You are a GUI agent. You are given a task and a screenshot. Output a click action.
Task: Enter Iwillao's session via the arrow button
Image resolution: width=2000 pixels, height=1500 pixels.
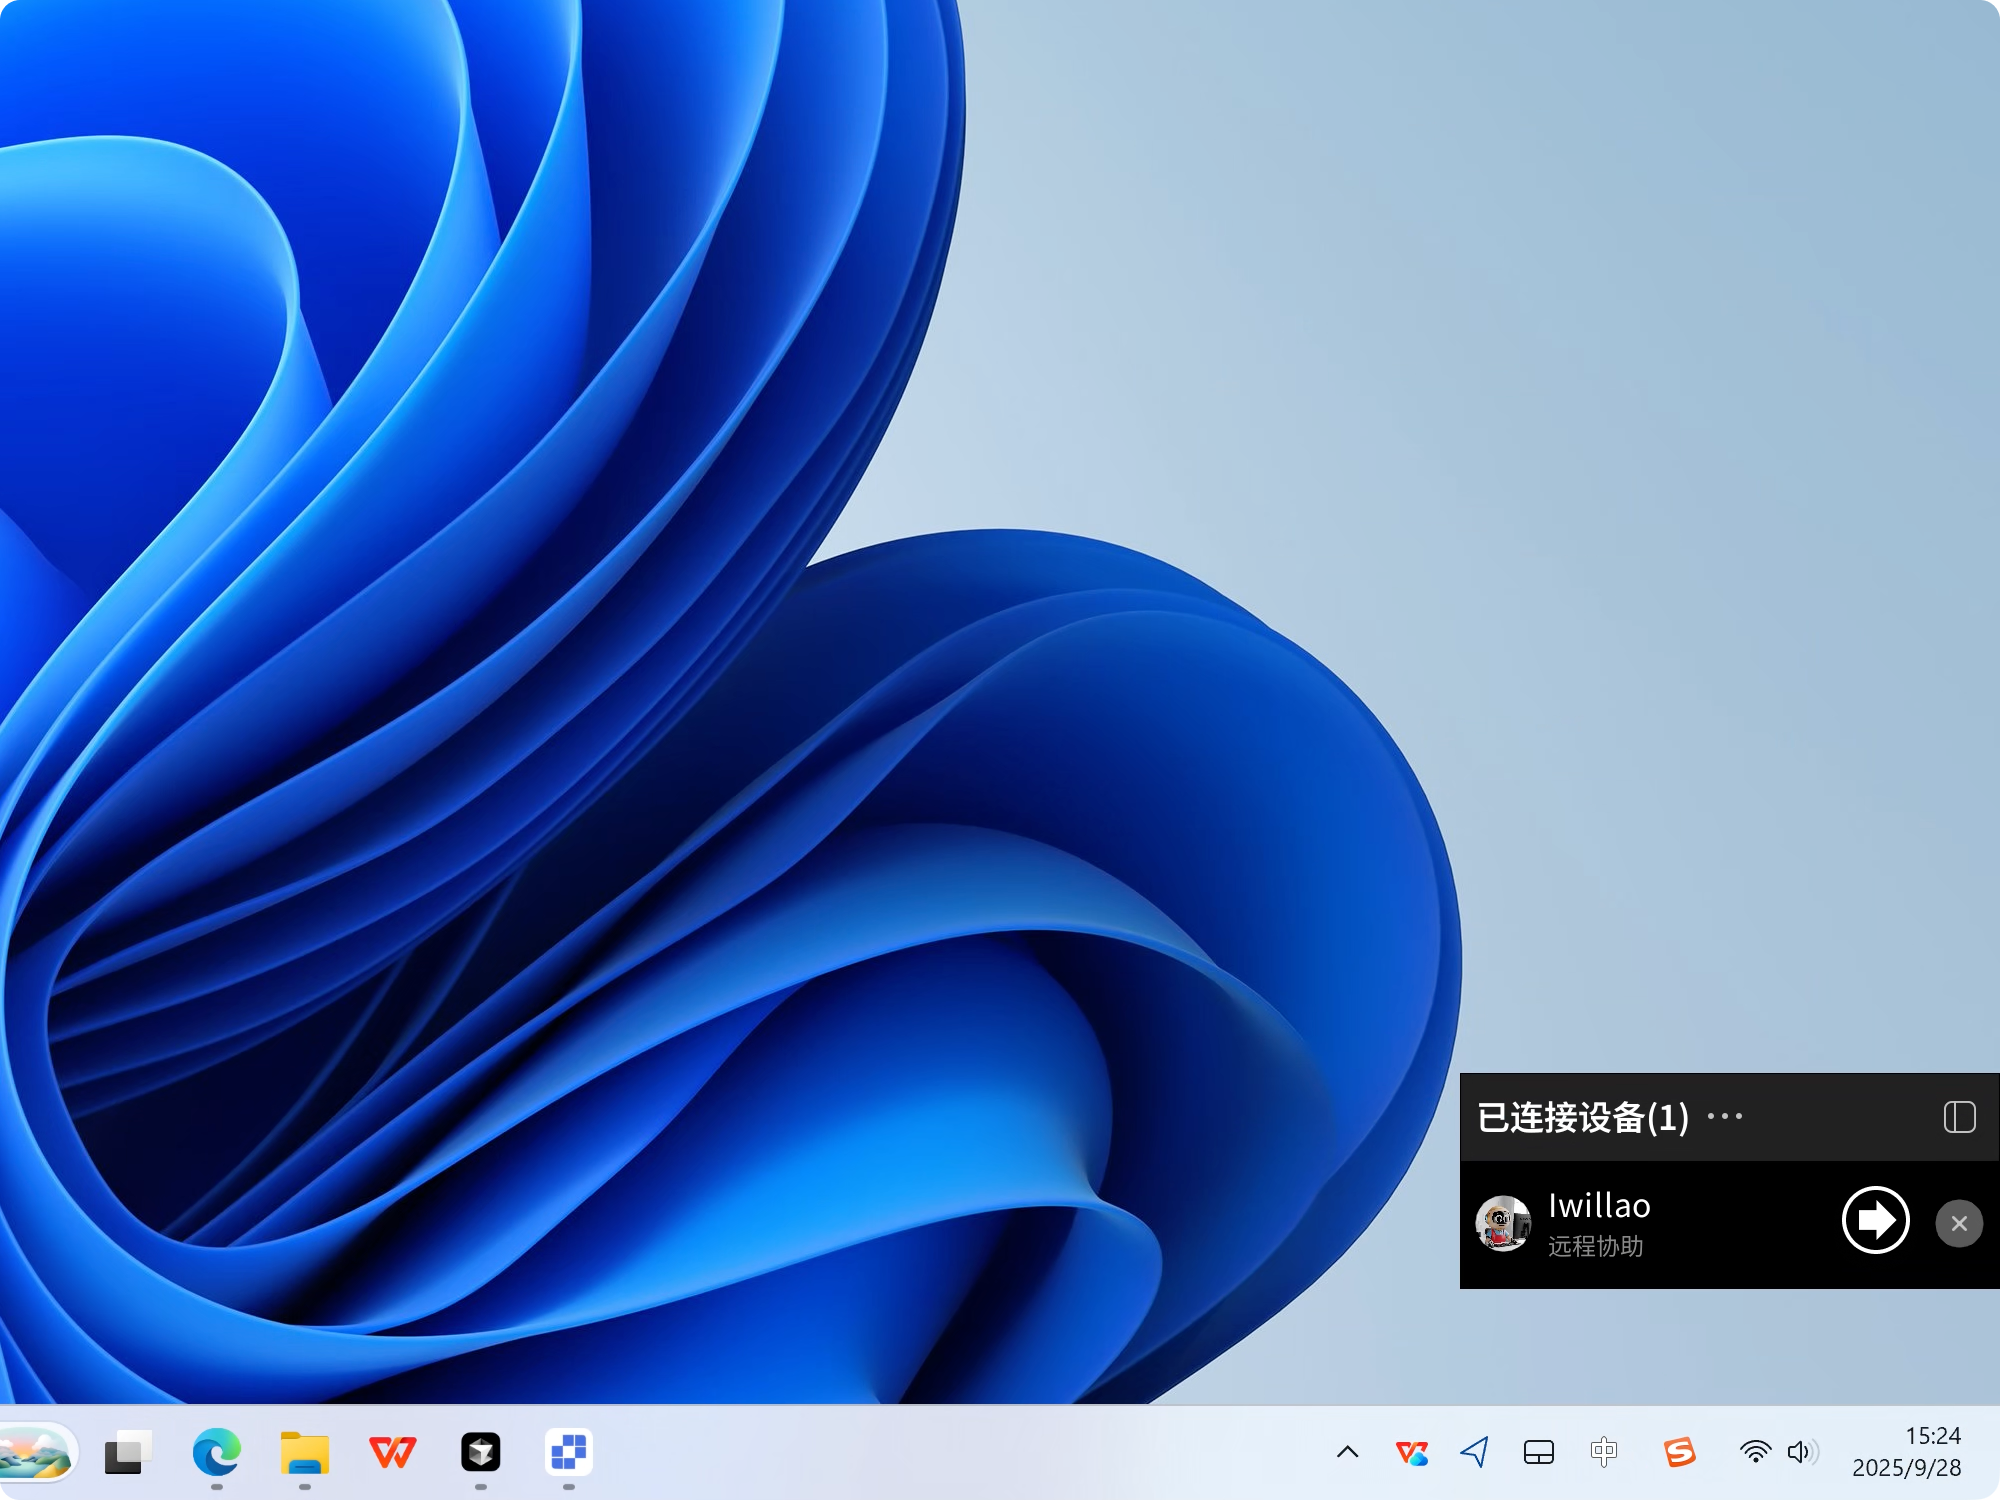point(1875,1222)
